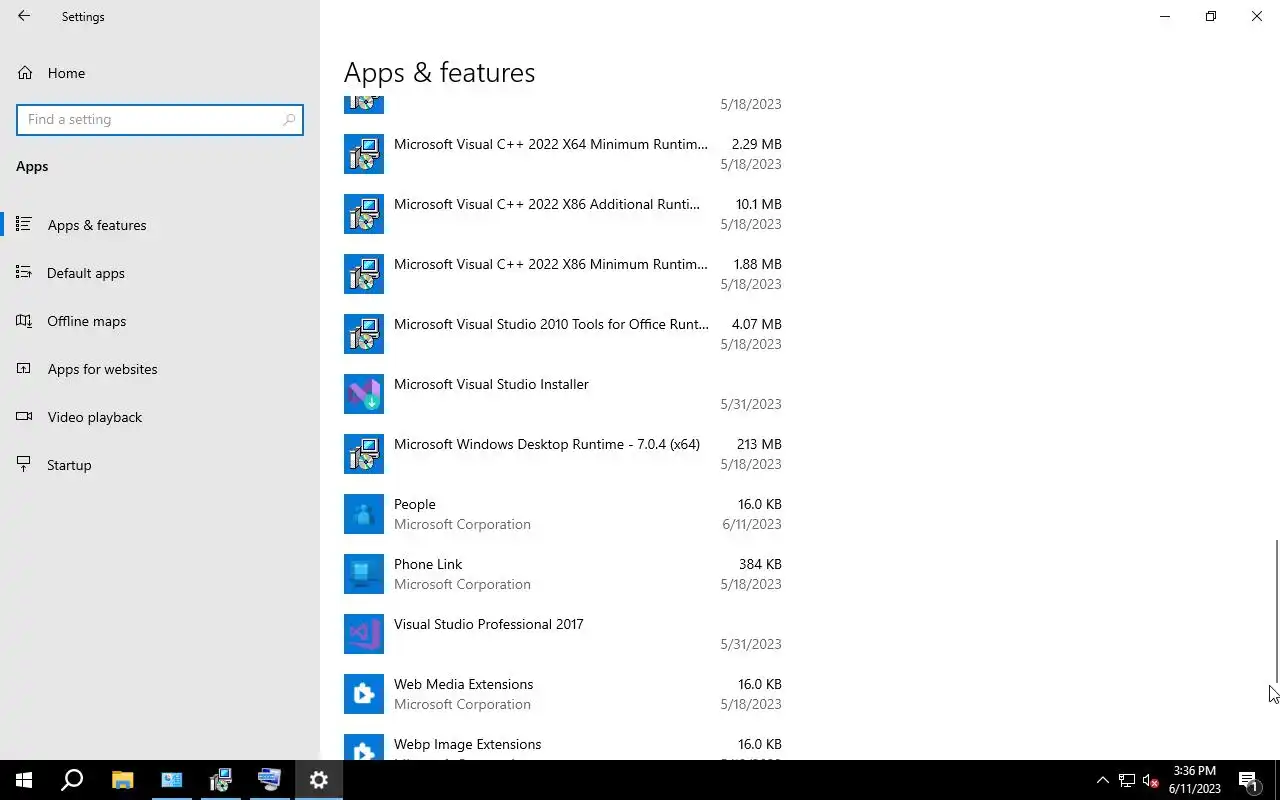This screenshot has width=1280, height=800.
Task: Select Microsoft Windows Desktop Runtime 7.0.4 entry
Action: [563, 454]
